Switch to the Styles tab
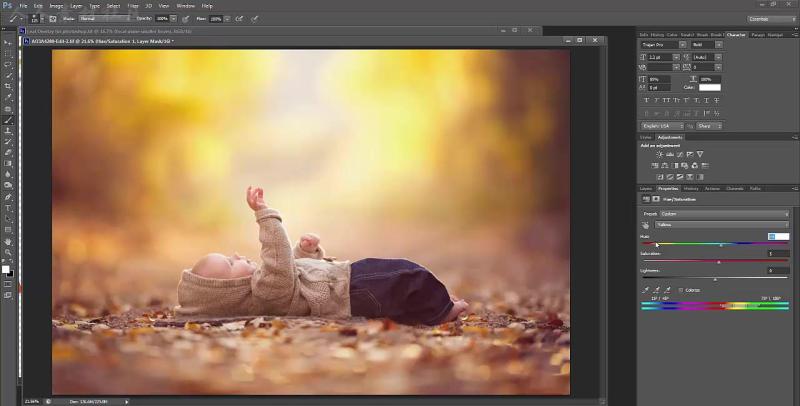Screen dimensions: 800x406 pyautogui.click(x=646, y=137)
